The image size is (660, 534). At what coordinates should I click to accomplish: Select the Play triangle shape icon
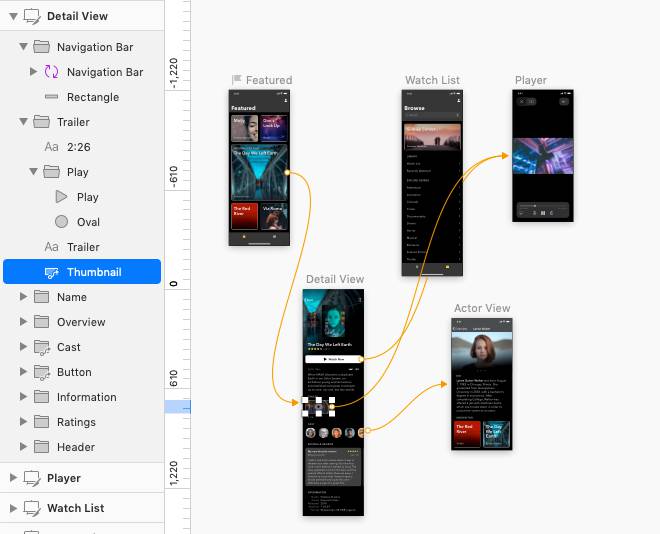[62, 197]
